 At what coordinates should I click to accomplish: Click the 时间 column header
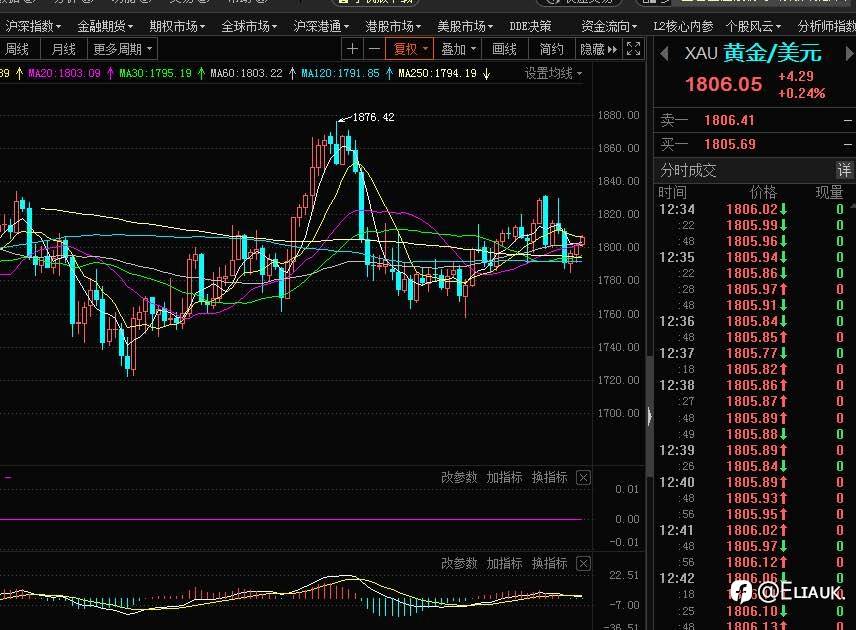coord(673,192)
